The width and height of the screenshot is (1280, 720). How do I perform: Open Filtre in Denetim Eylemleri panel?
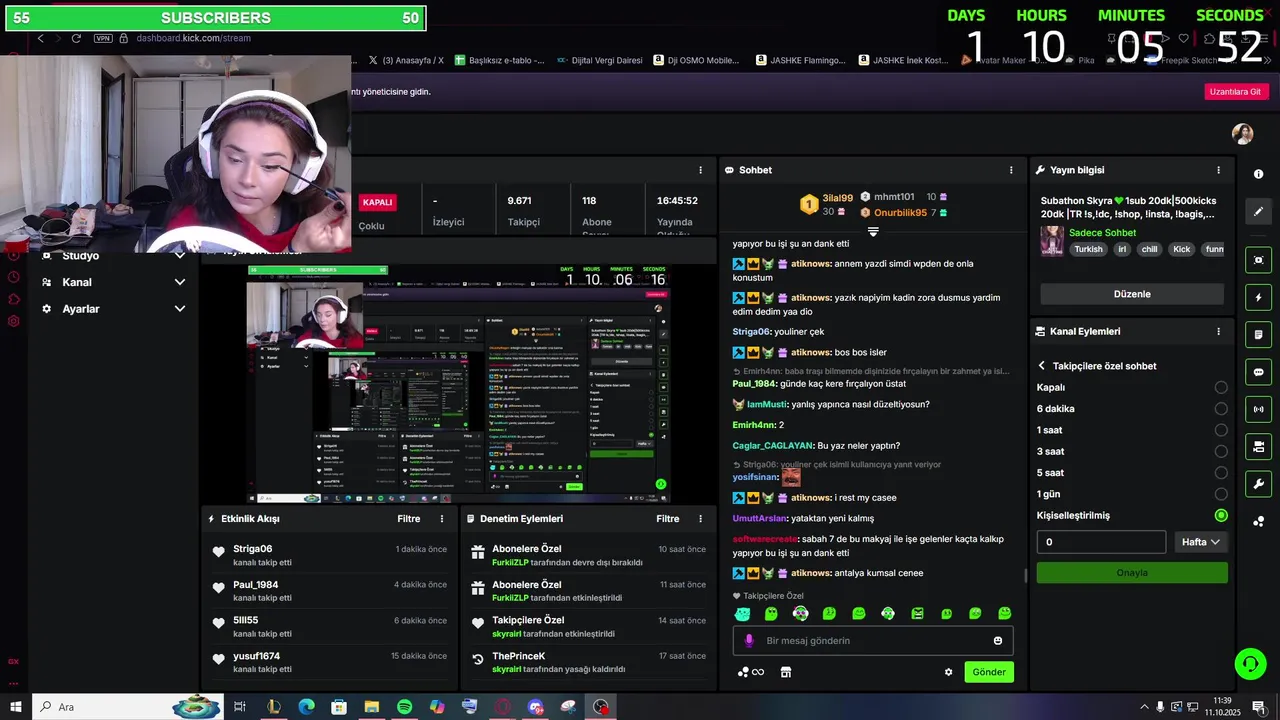pos(667,519)
